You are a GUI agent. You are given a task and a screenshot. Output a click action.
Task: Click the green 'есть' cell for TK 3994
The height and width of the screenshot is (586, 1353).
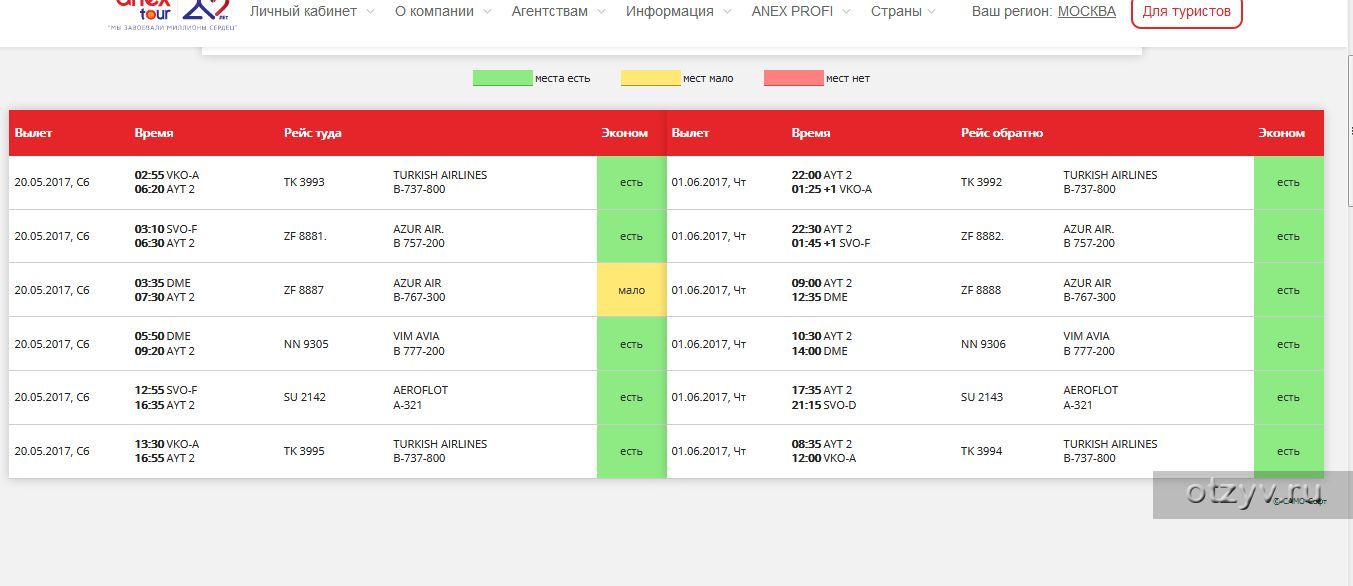click(x=1289, y=451)
